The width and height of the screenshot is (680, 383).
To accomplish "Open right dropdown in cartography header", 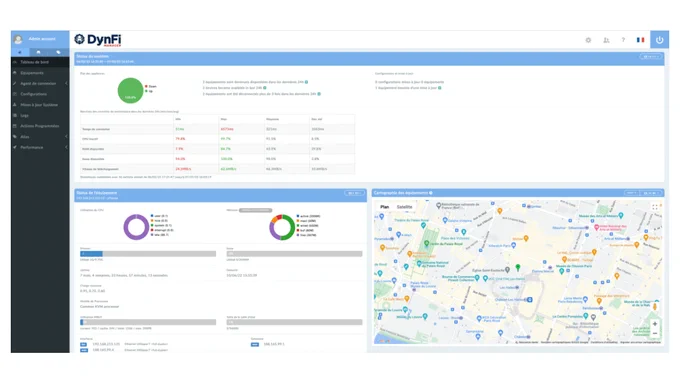I will pyautogui.click(x=651, y=193).
